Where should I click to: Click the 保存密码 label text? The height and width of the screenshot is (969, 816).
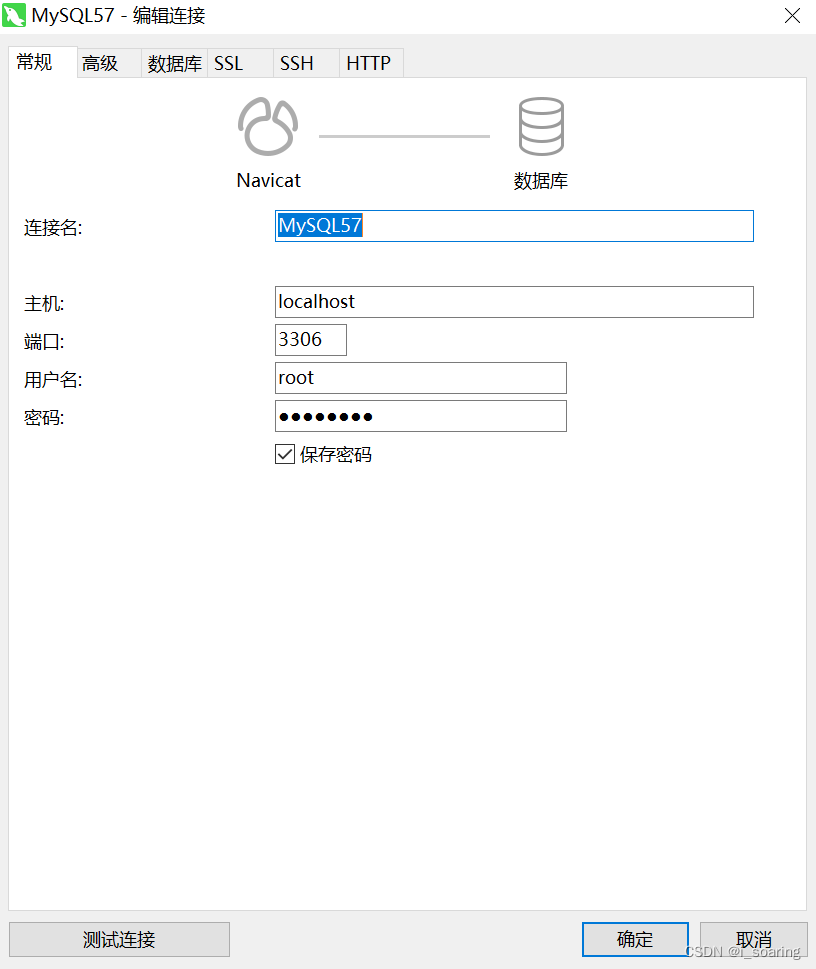(x=336, y=455)
